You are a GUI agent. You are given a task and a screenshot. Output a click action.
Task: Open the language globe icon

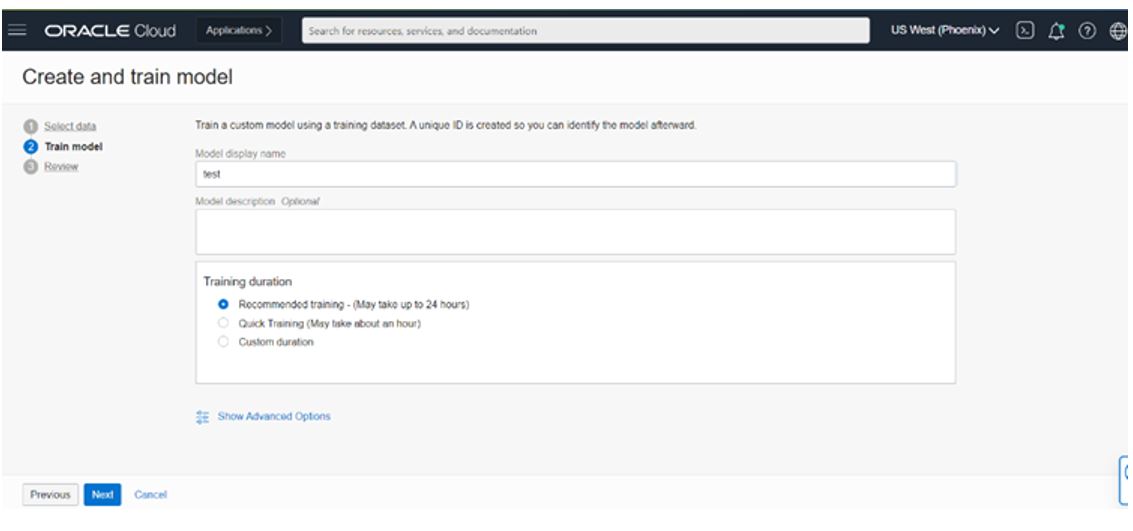tap(1118, 30)
